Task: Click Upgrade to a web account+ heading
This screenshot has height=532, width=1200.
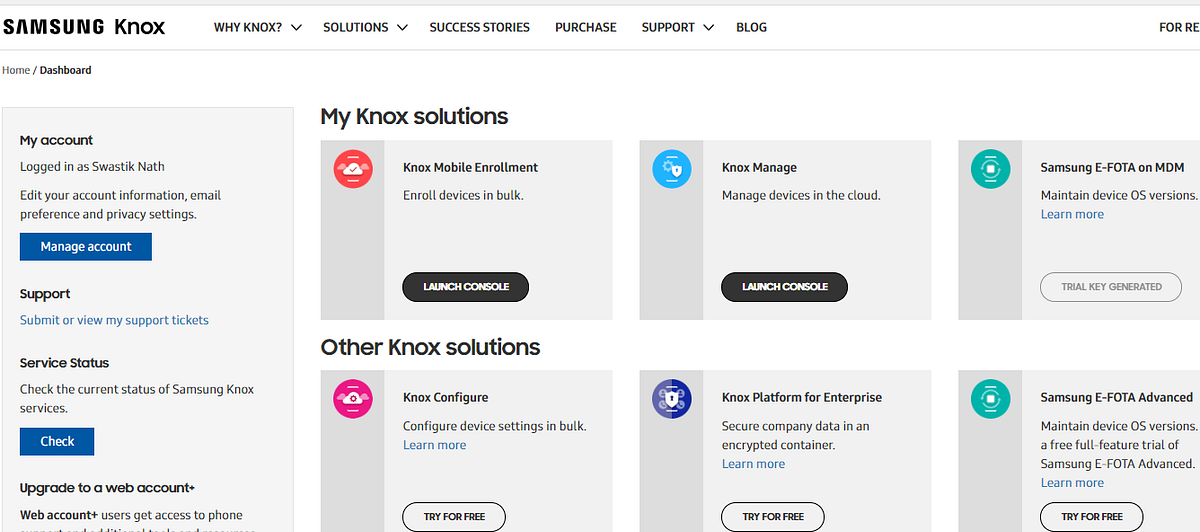Action: point(107,488)
